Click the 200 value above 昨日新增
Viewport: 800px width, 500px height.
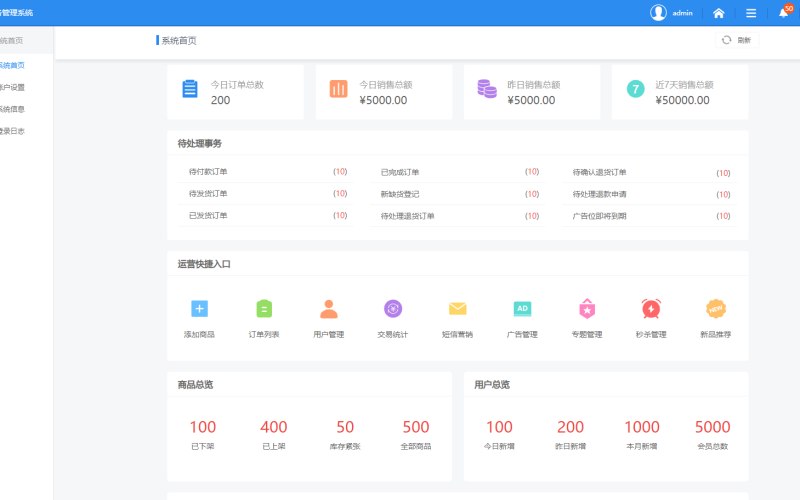[570, 427]
